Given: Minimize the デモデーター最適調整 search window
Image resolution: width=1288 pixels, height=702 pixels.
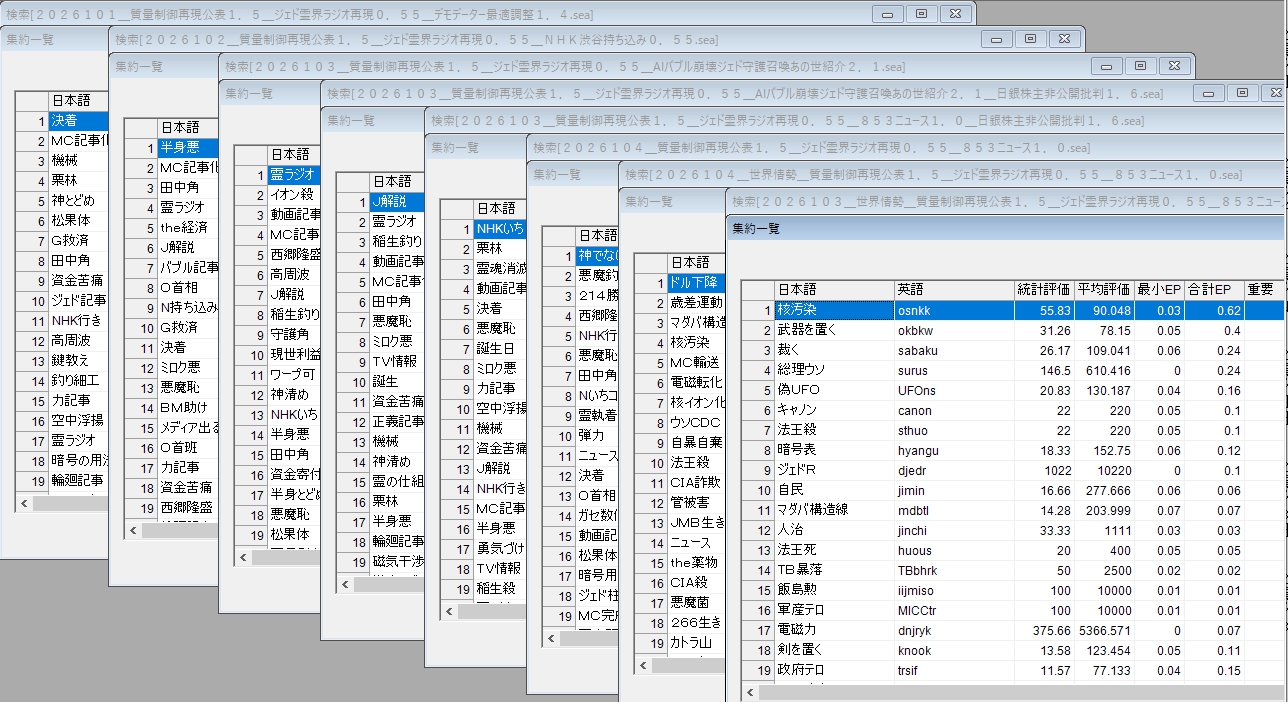Looking at the screenshot, I should click(x=887, y=13).
